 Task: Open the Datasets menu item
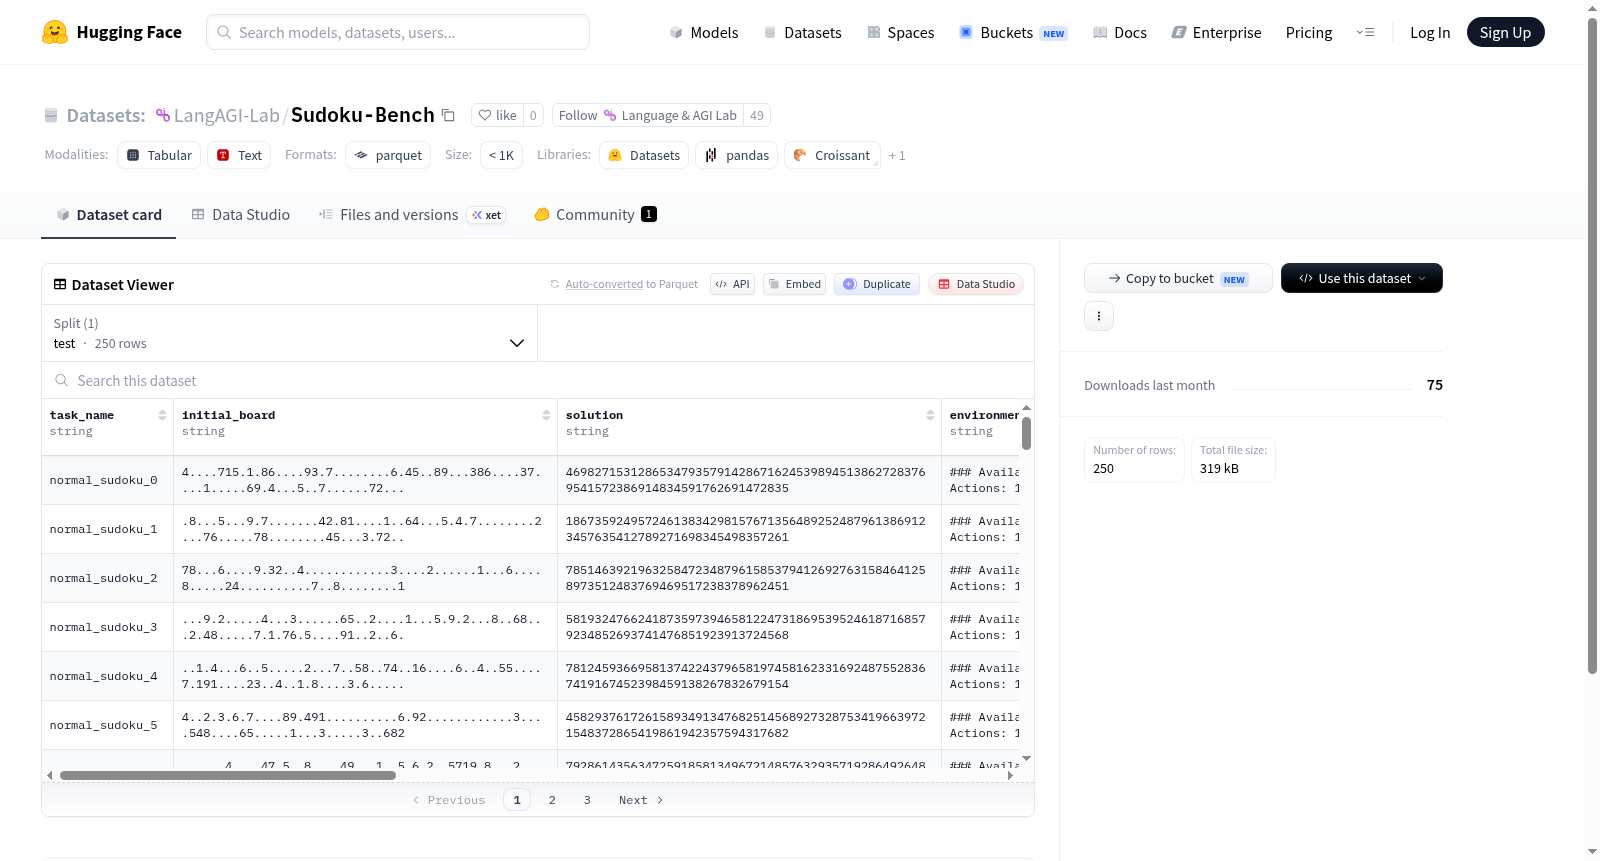pyautogui.click(x=802, y=33)
